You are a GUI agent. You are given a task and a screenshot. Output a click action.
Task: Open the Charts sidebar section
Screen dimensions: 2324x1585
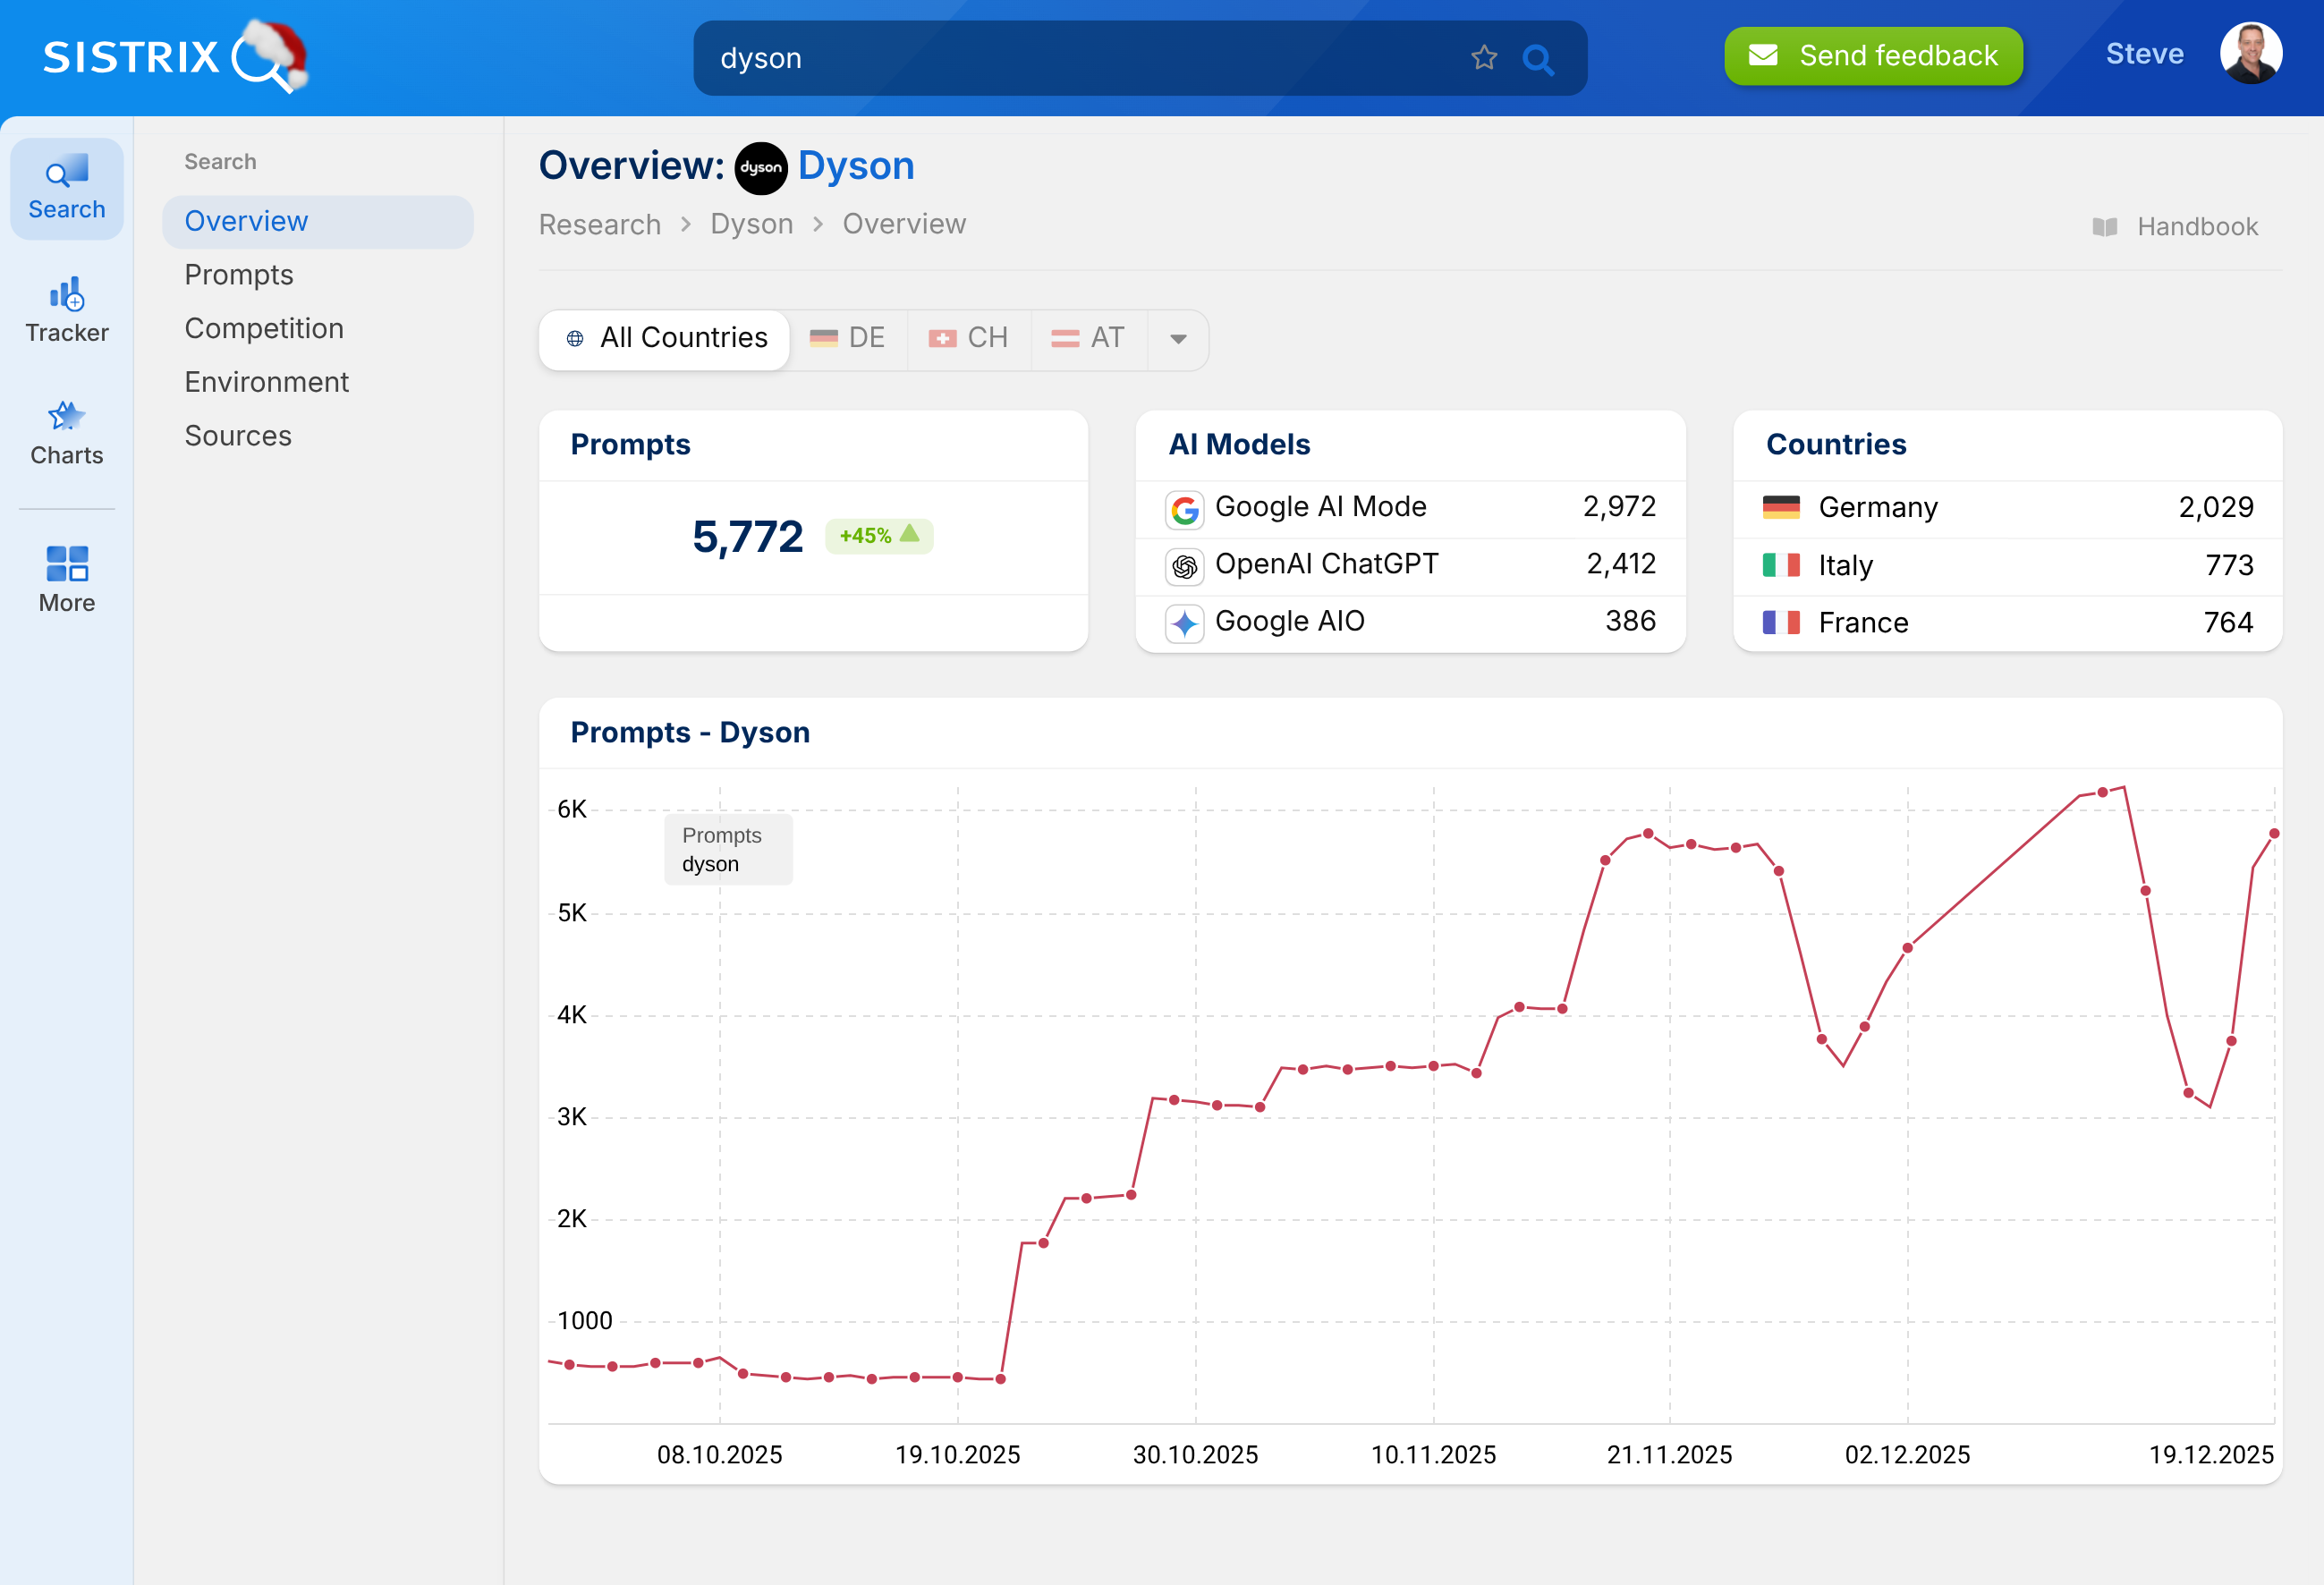click(x=66, y=433)
